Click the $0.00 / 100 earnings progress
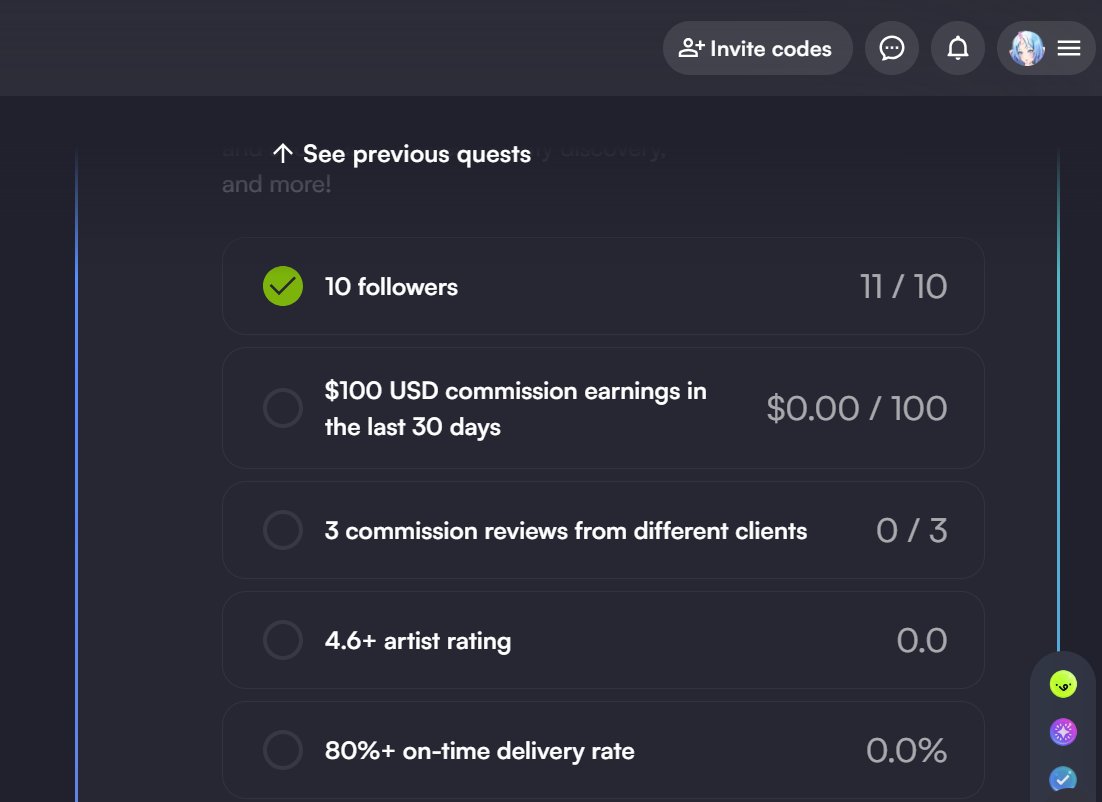 857,408
